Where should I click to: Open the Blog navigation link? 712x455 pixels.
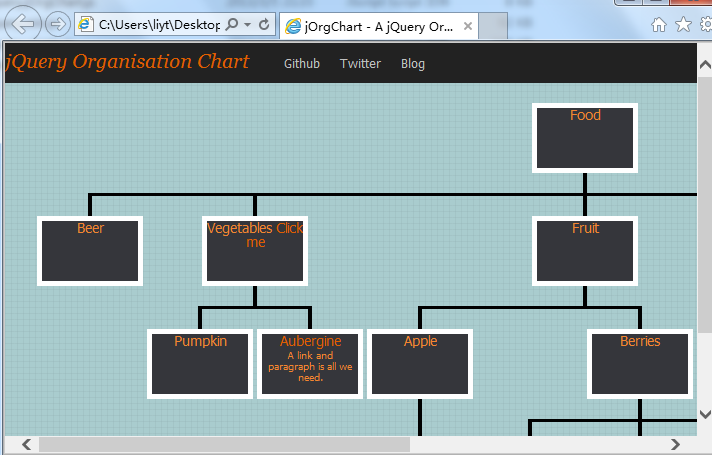pos(413,64)
